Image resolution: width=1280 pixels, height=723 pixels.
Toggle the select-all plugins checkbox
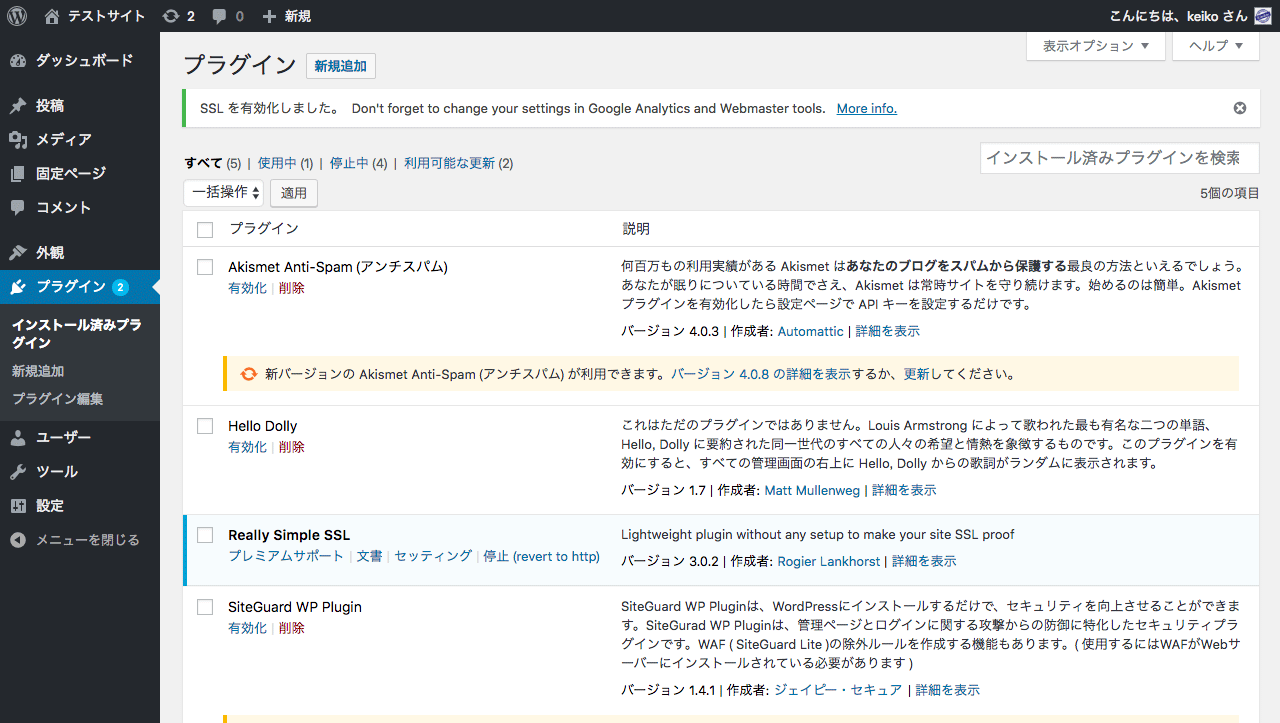point(205,229)
